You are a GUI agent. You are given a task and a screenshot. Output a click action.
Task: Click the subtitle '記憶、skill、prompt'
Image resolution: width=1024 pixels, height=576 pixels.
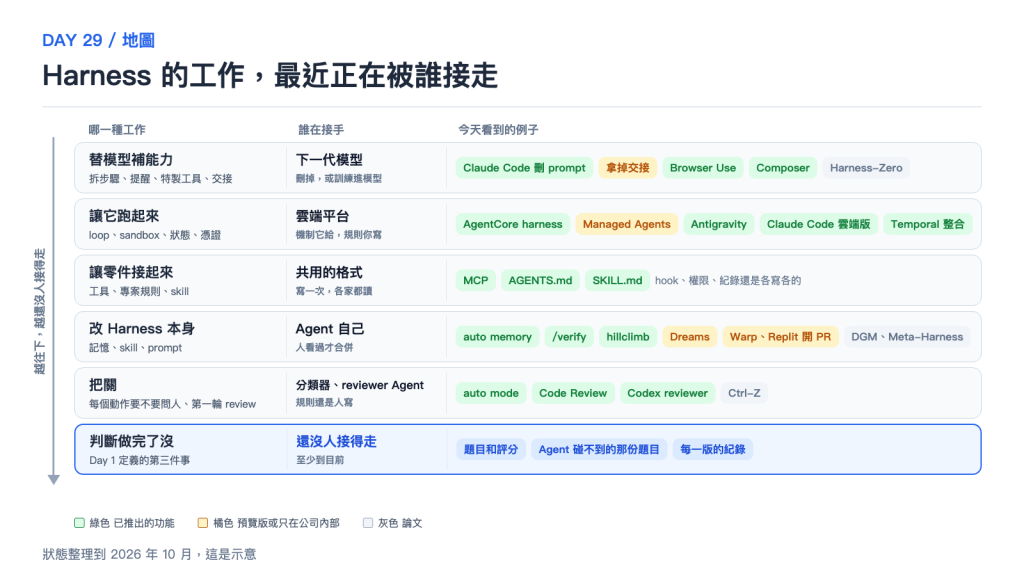click(135, 348)
